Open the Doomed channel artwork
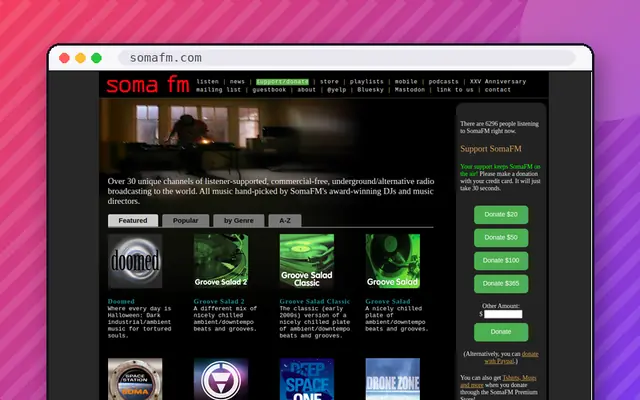The width and height of the screenshot is (640, 400). [x=135, y=261]
